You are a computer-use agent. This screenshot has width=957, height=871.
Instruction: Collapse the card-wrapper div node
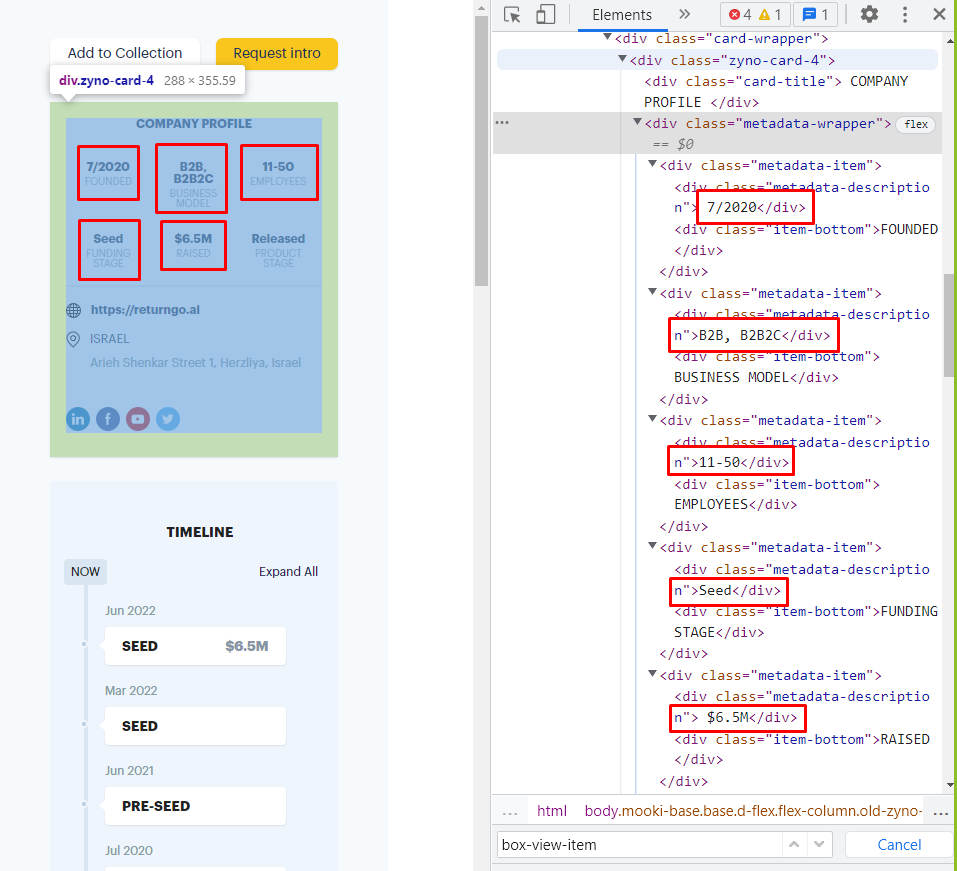click(607, 37)
